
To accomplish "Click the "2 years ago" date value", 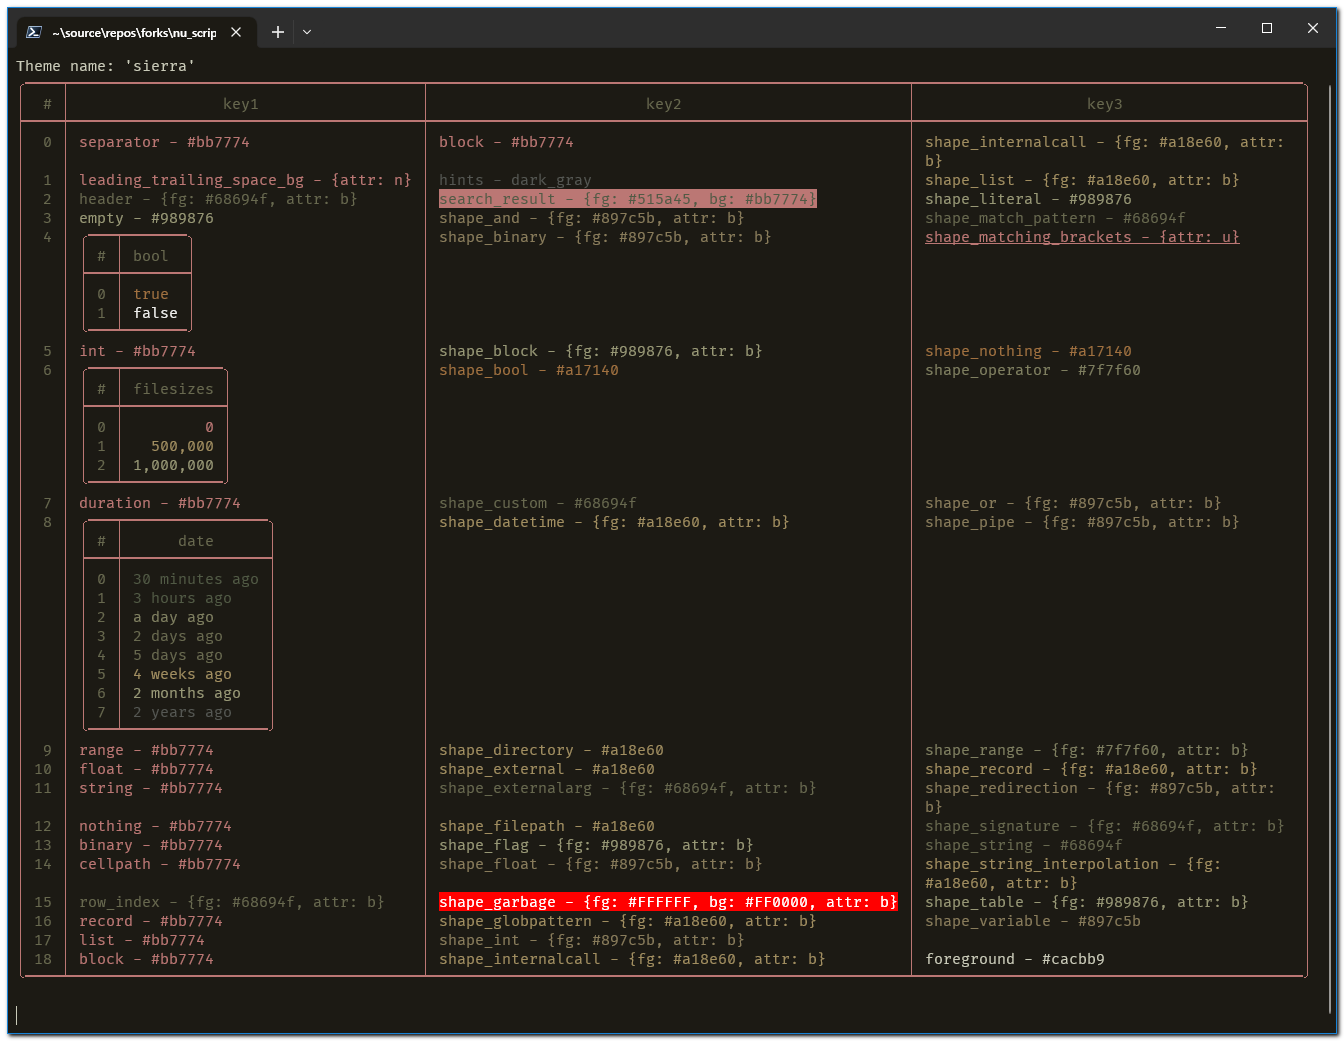I will (x=182, y=712).
